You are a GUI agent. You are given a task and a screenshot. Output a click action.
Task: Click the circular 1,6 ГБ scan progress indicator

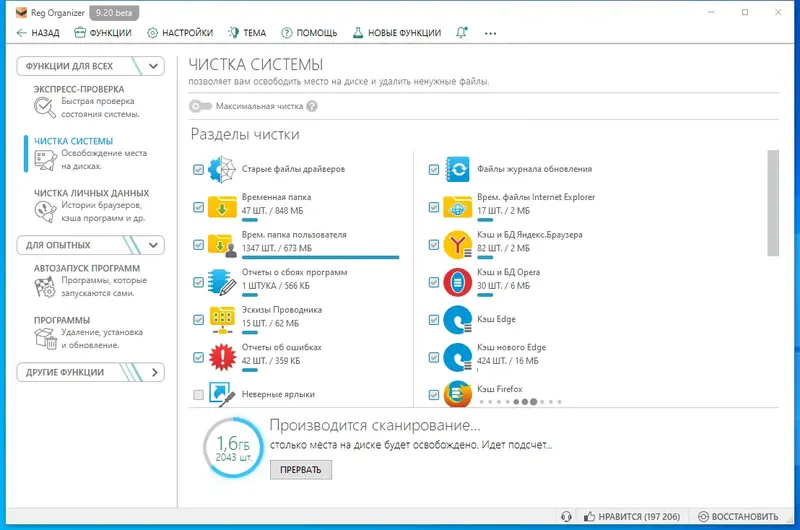(233, 447)
